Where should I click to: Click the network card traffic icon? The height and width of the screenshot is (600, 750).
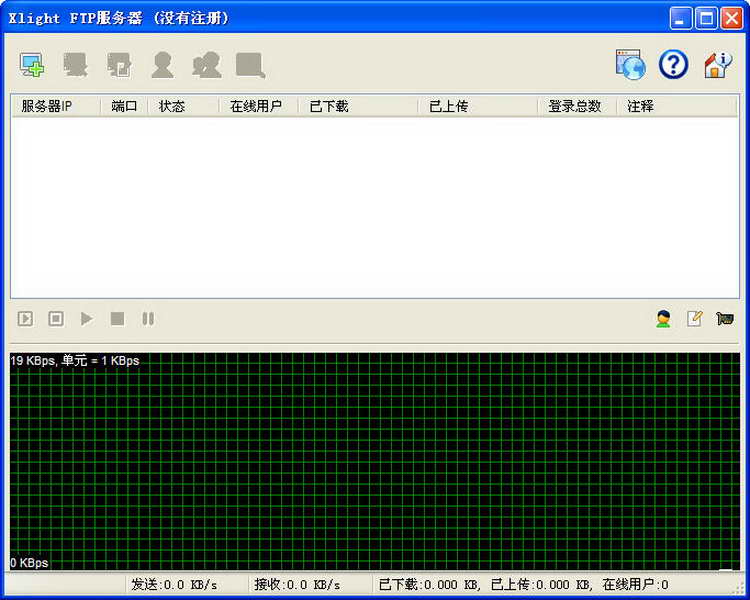coord(725,319)
